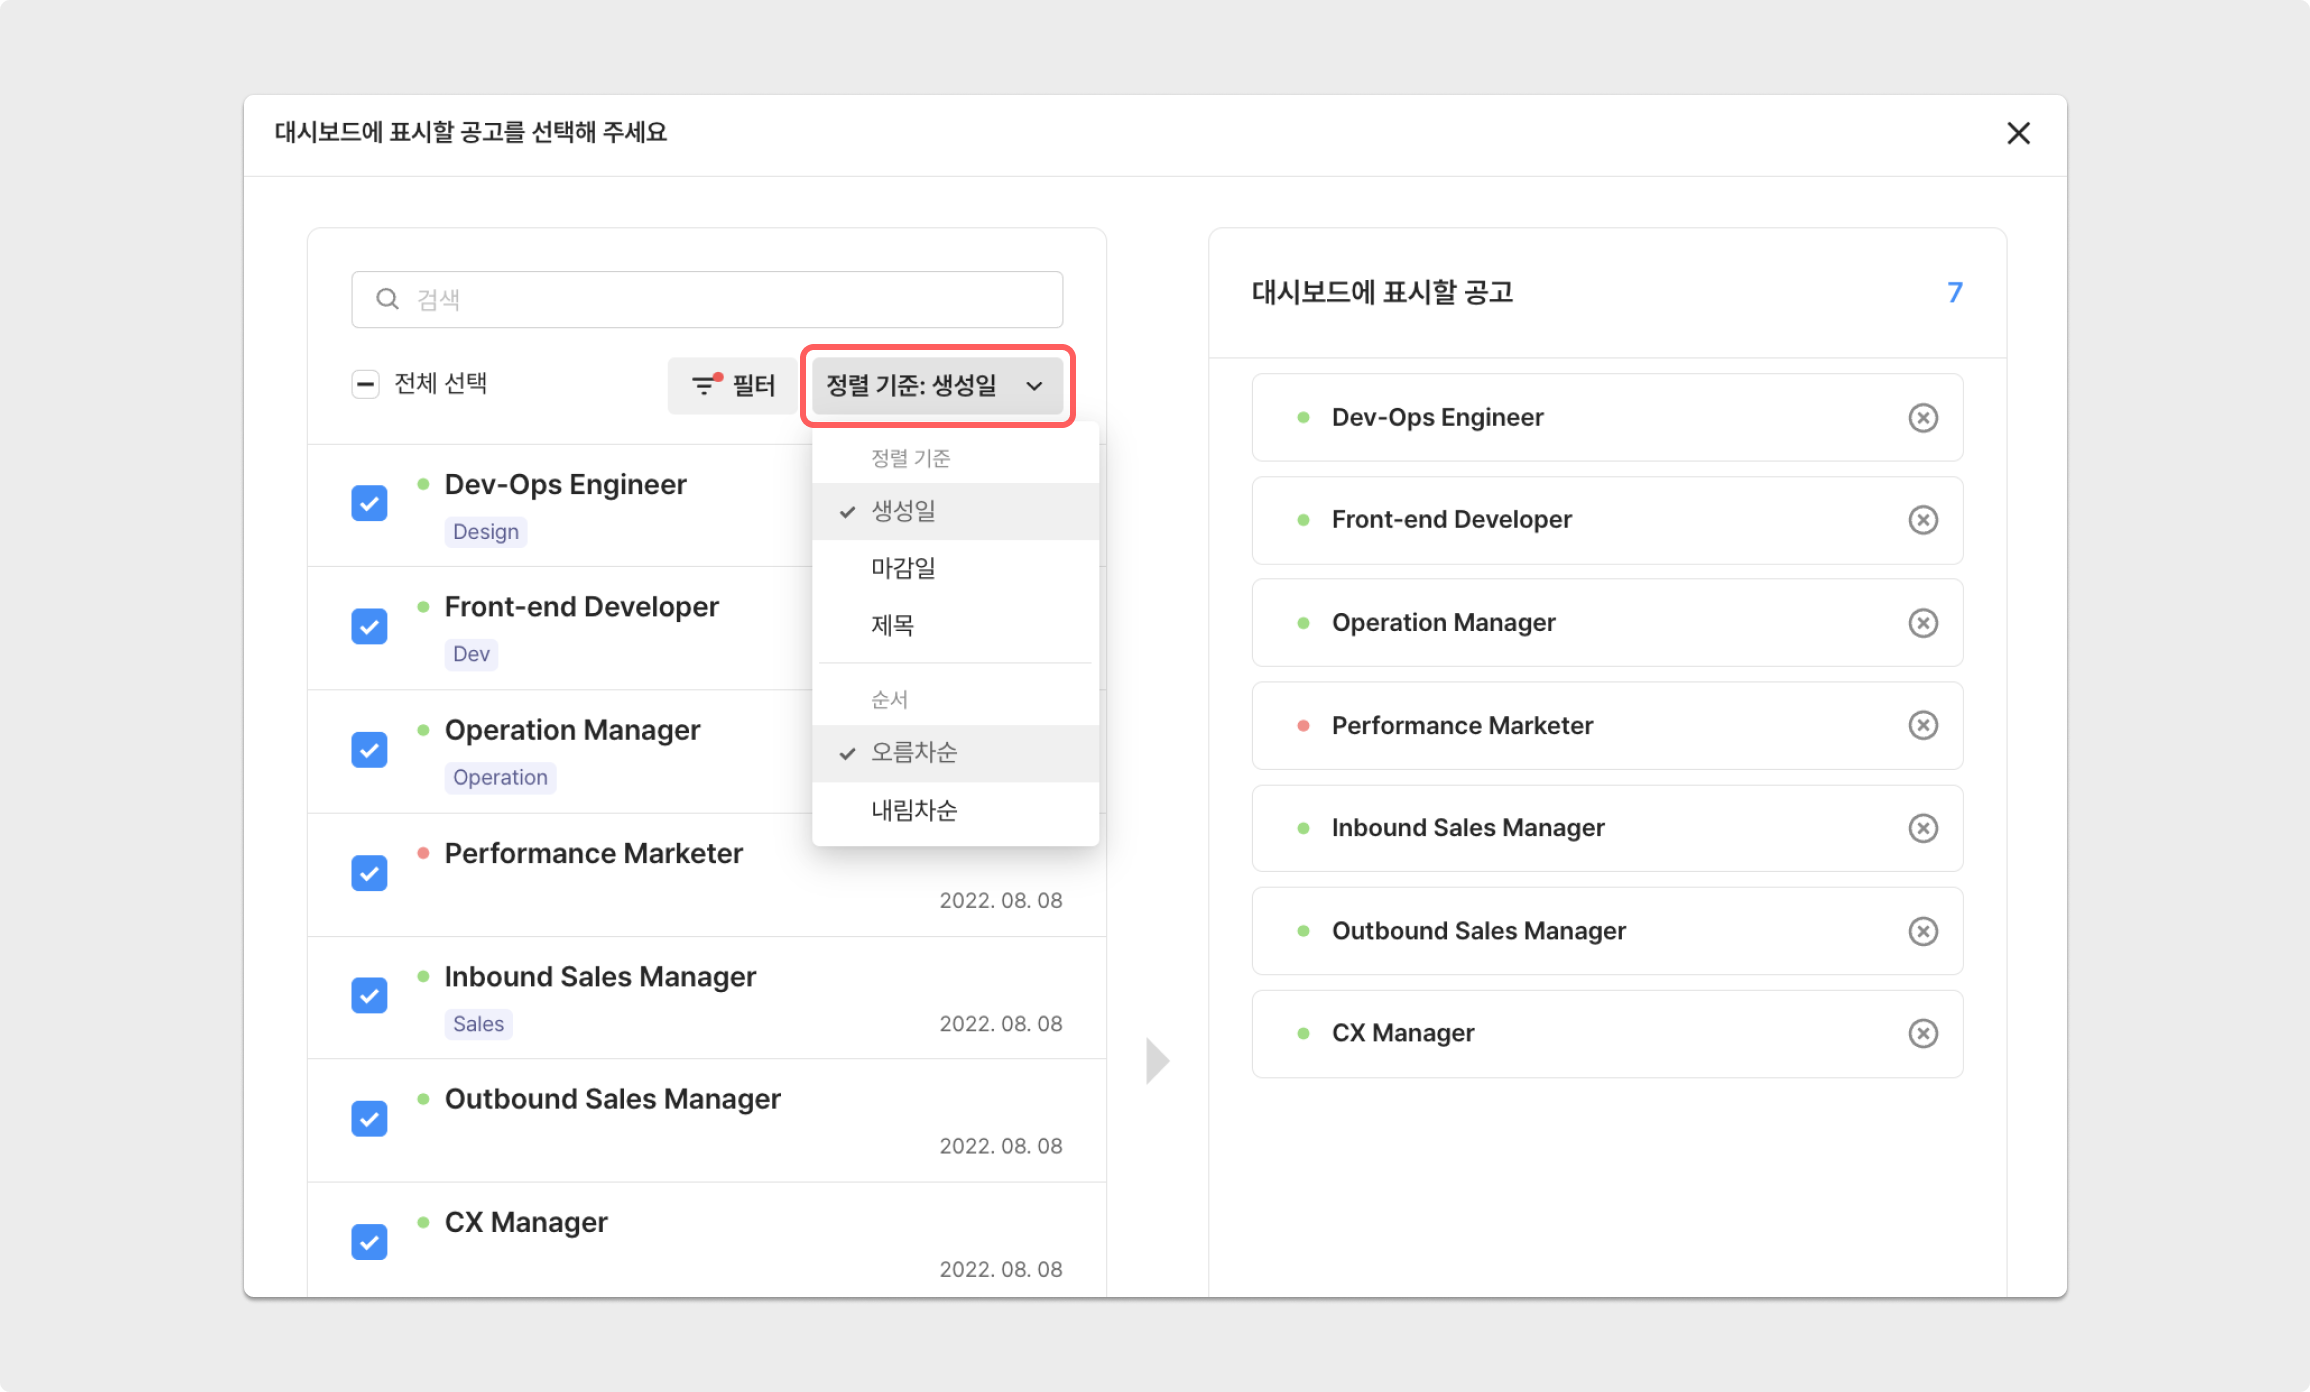Screen dimensions: 2310x1392
Task: Click remove icon next to Operation Manager
Action: coord(1922,623)
